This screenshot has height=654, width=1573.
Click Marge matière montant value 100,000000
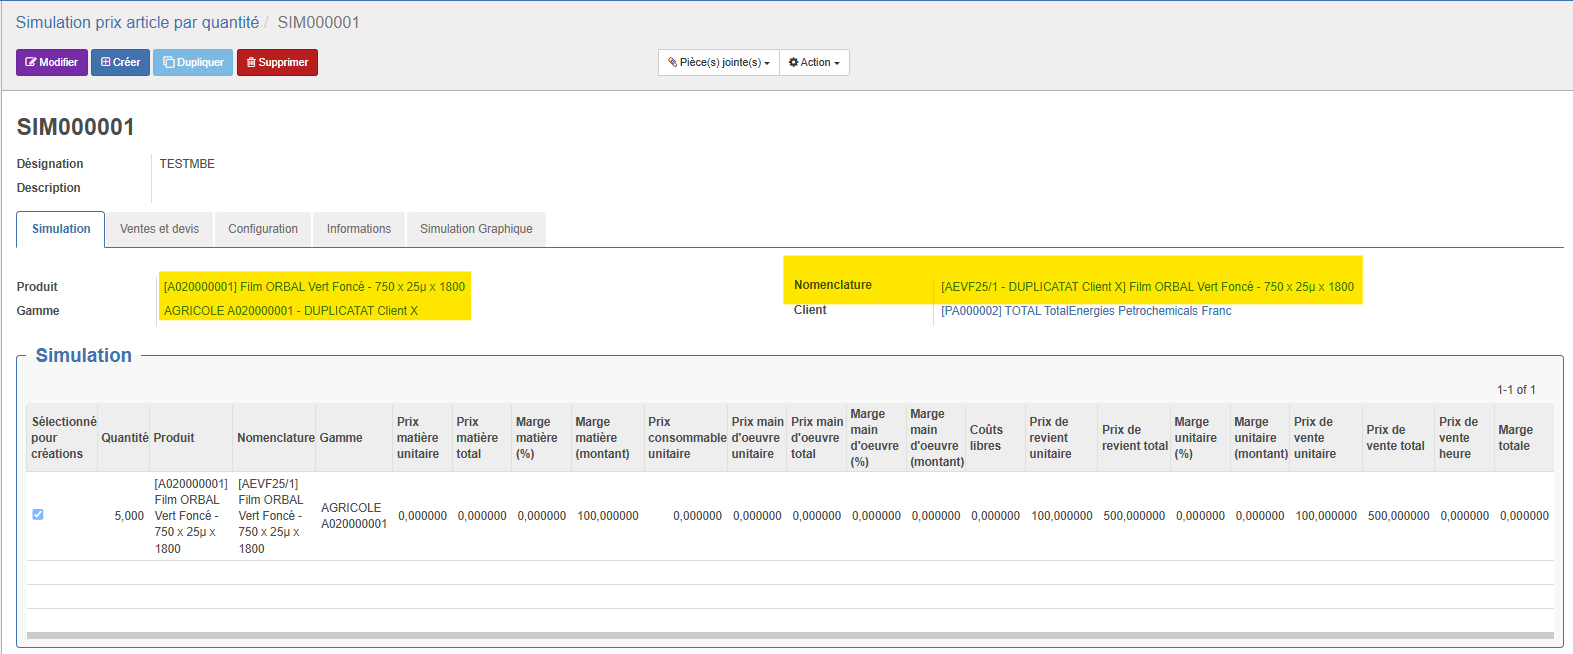pyautogui.click(x=608, y=516)
